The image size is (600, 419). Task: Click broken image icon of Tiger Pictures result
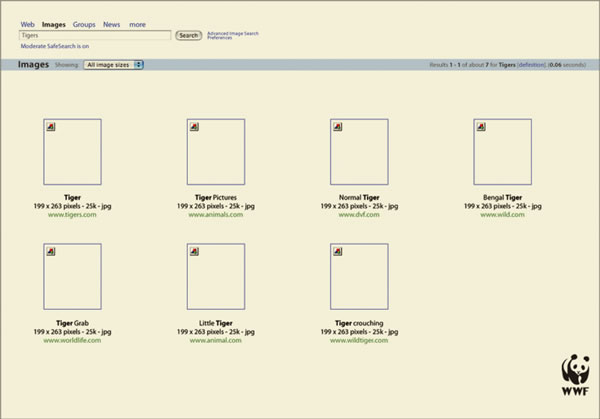click(x=193, y=125)
